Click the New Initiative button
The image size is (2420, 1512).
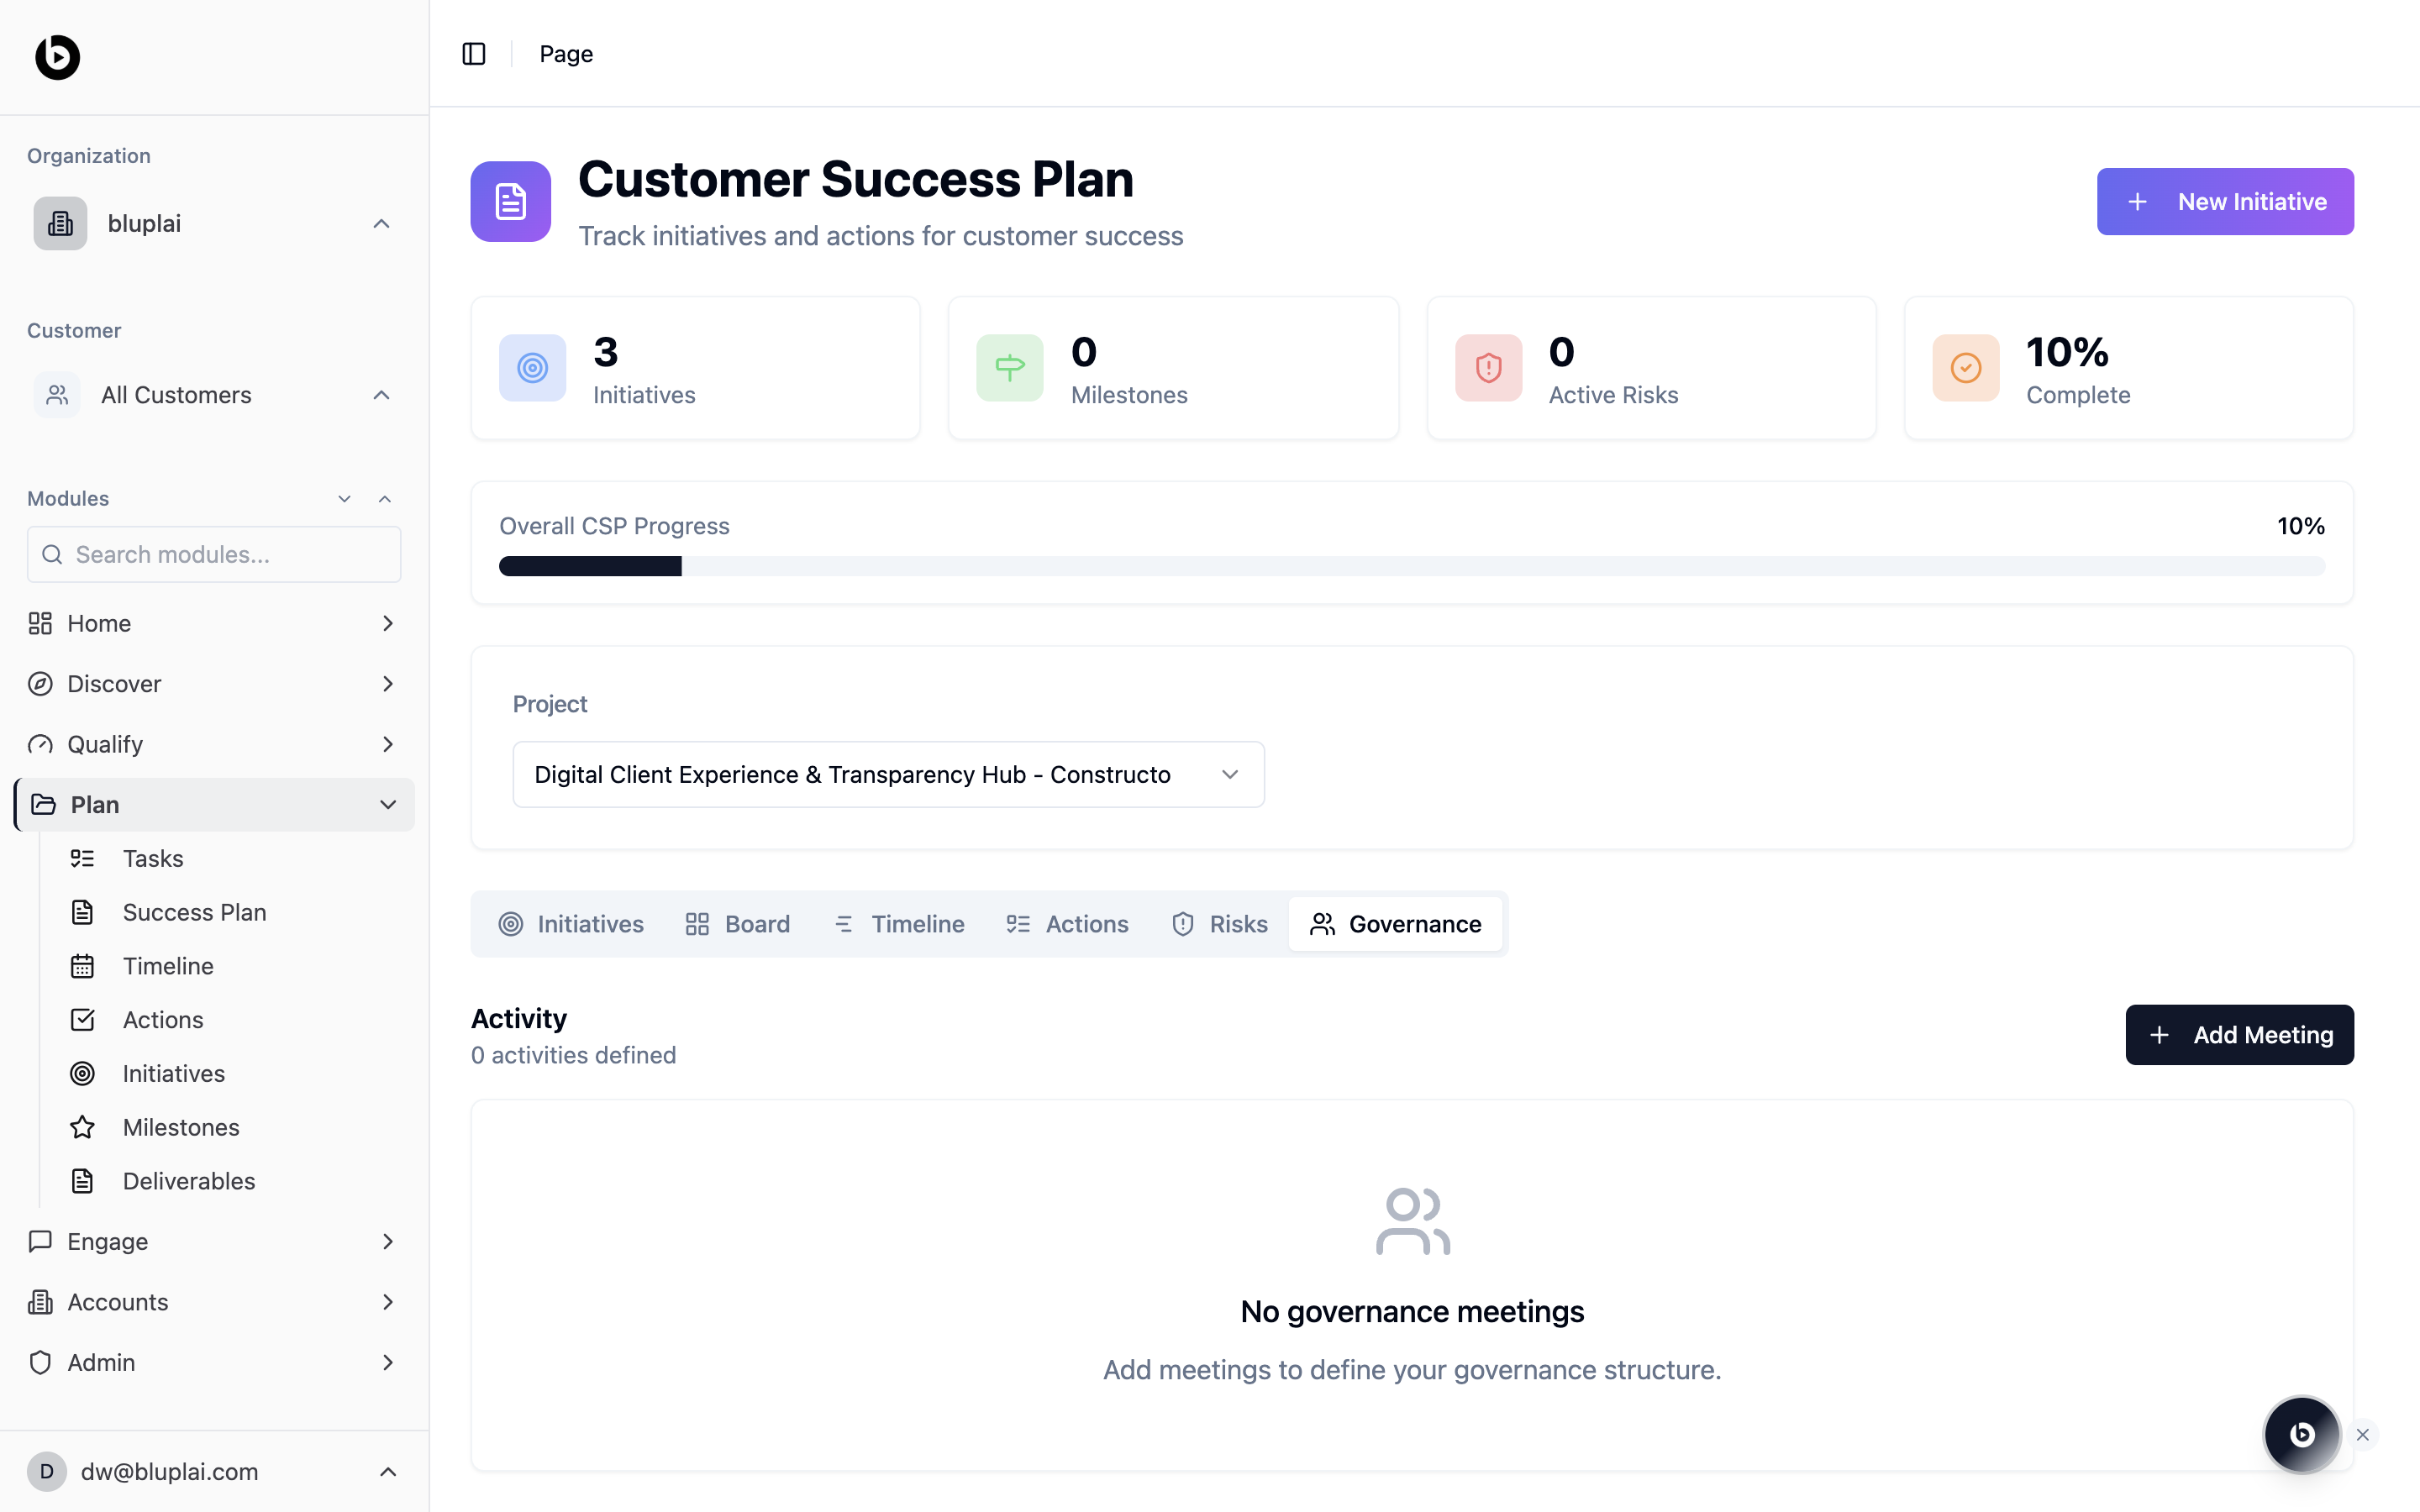click(x=2224, y=201)
